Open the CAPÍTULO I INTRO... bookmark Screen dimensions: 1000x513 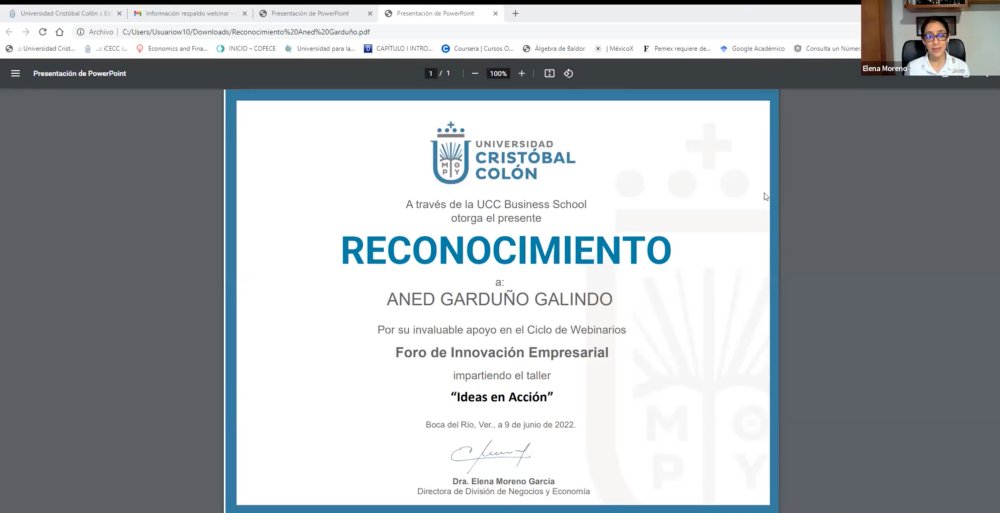399,48
